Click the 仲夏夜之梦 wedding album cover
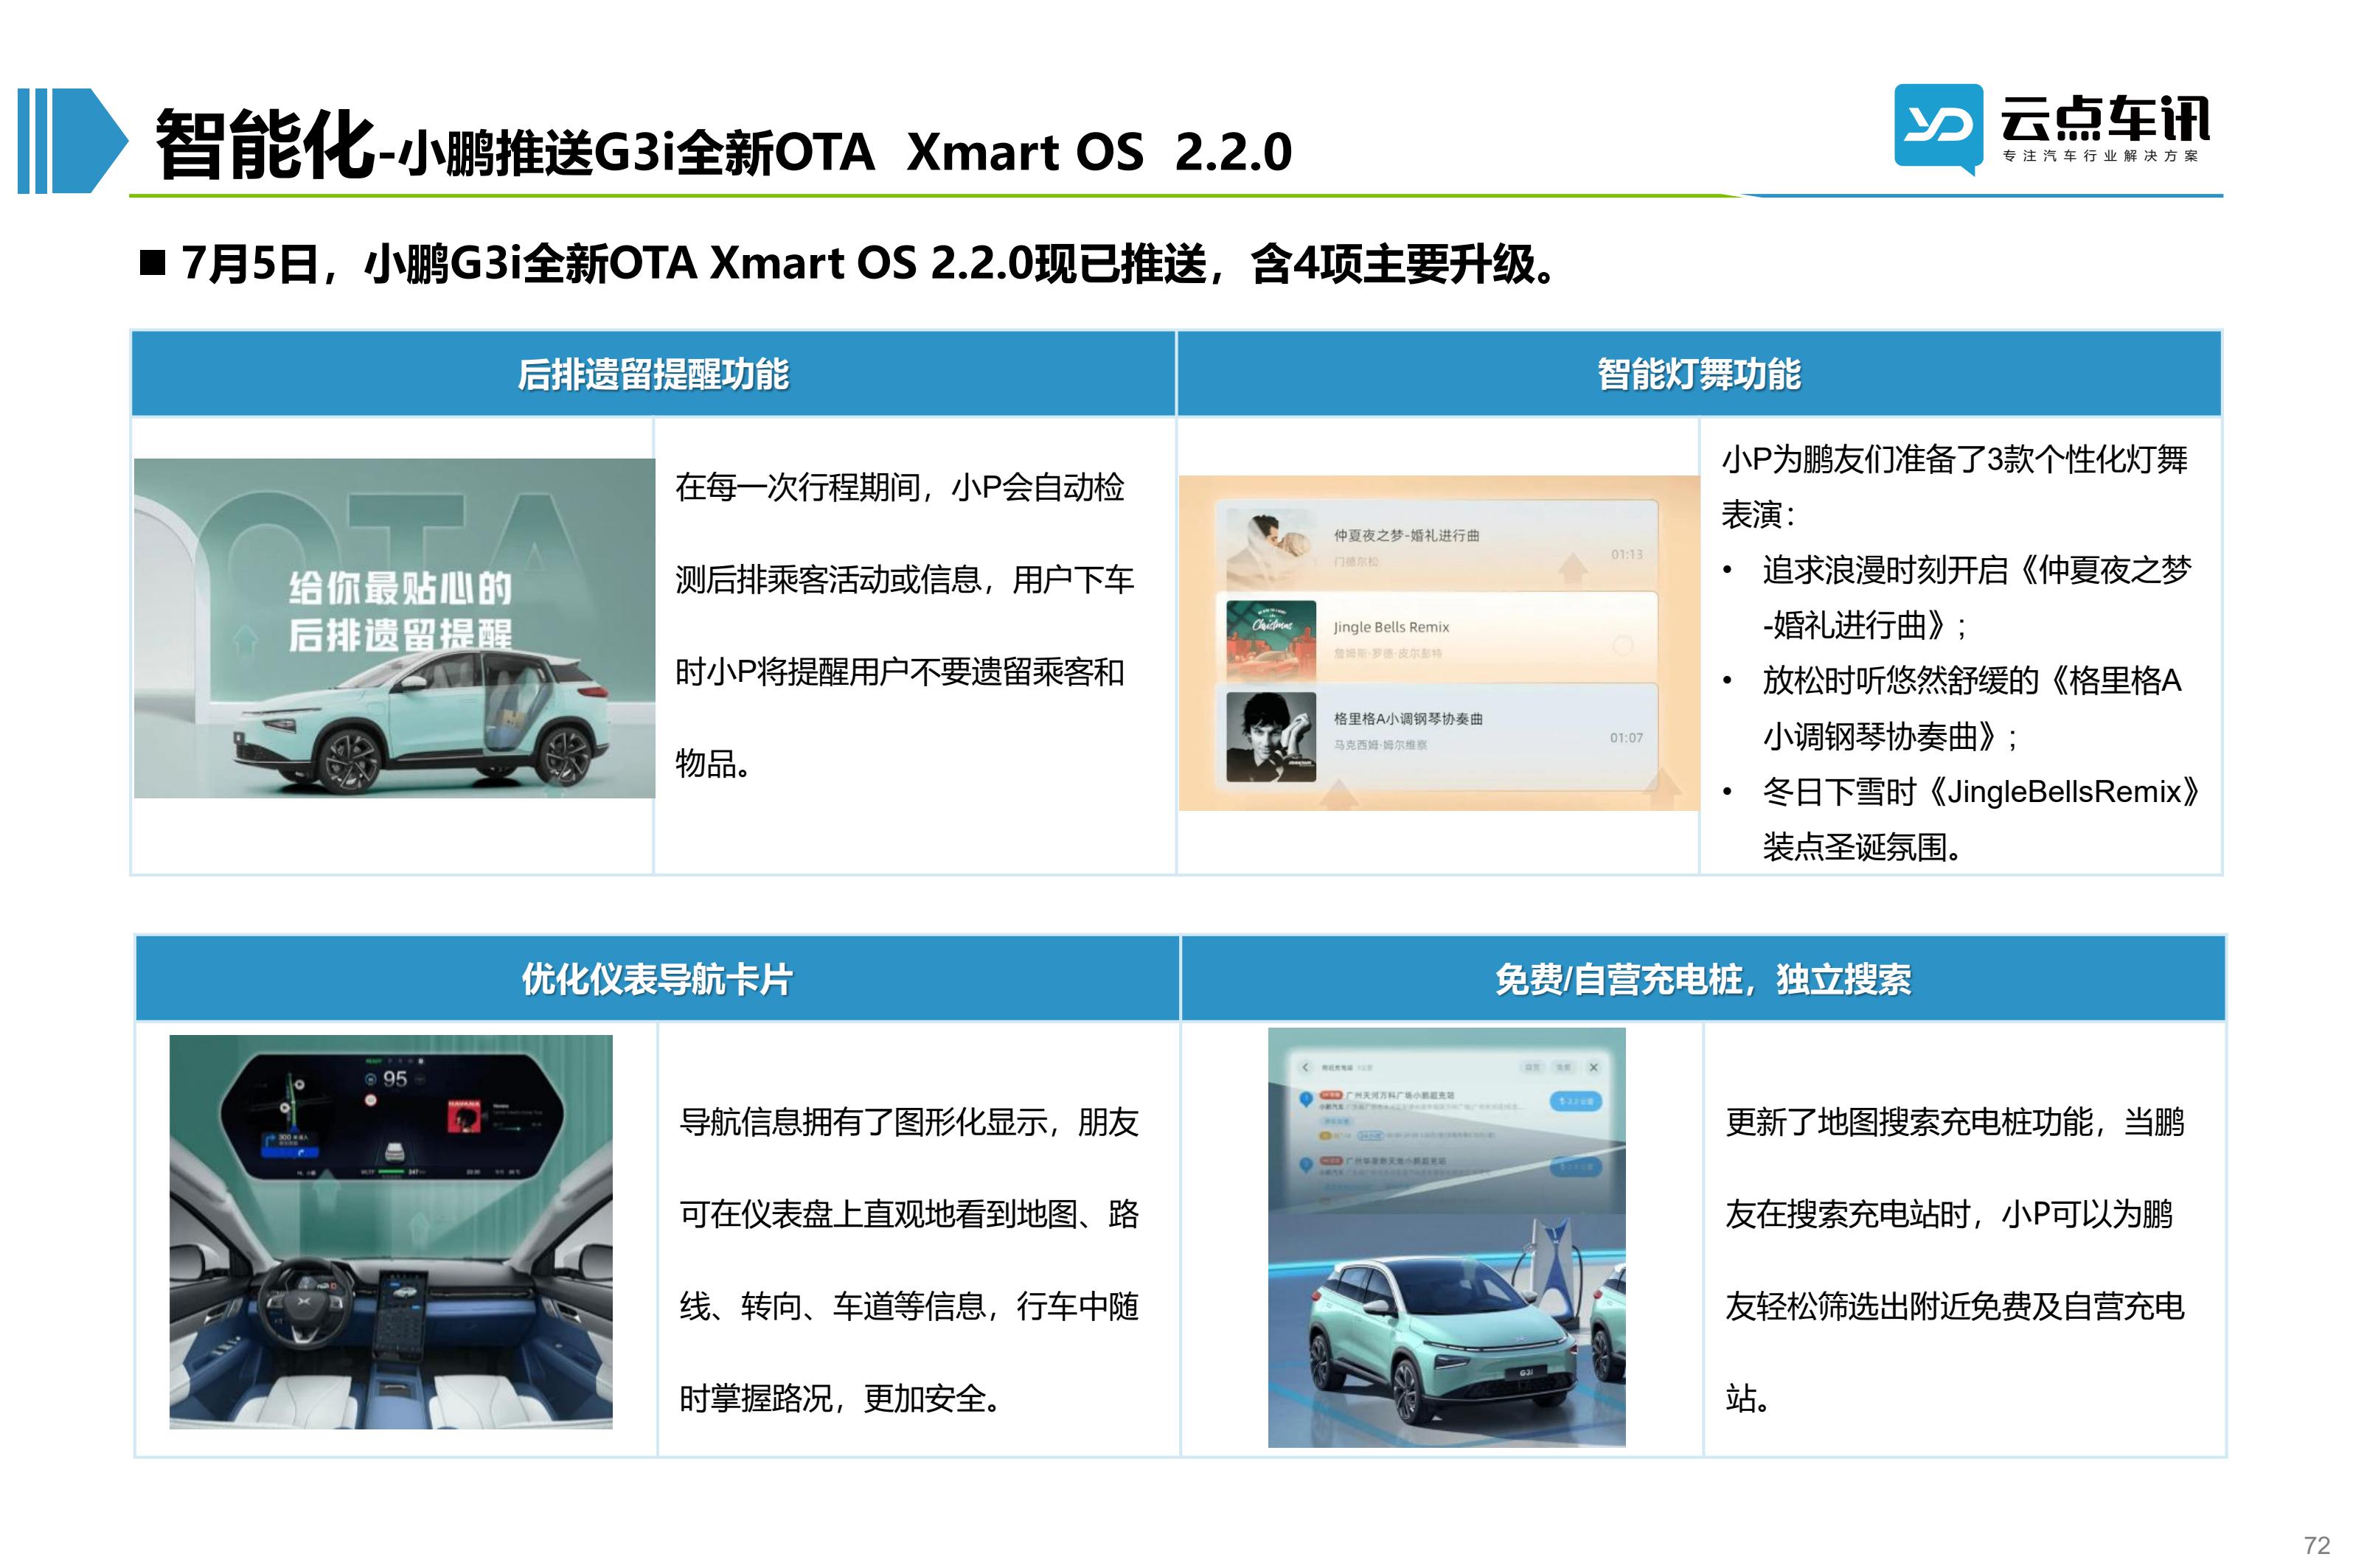The height and width of the screenshot is (1568, 2353). click(x=1271, y=547)
